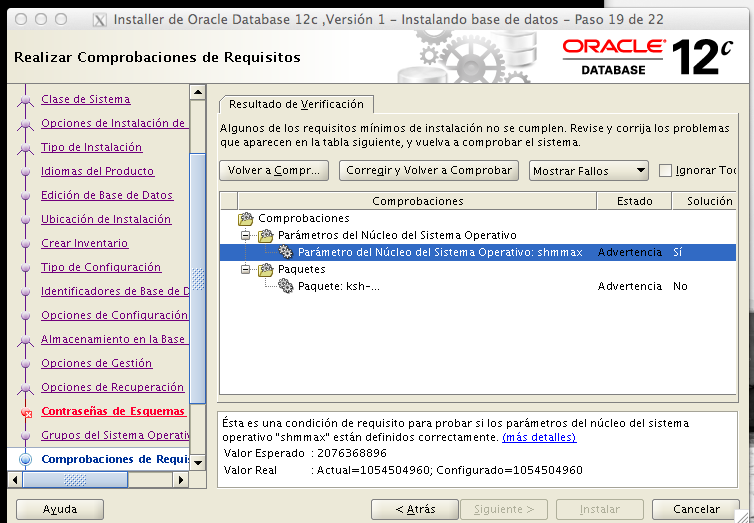
Task: Click the Advertencia status of Paquete ksh
Action: [630, 286]
